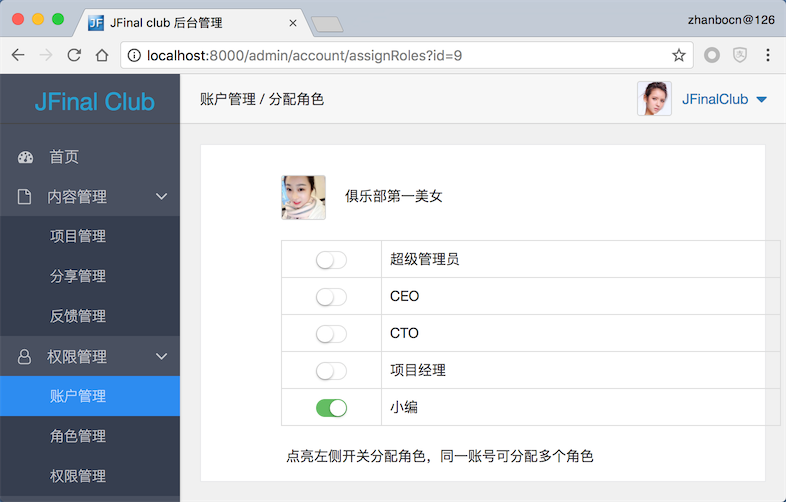Disable the 小编 role switch
The image size is (786, 502).
[x=331, y=408]
